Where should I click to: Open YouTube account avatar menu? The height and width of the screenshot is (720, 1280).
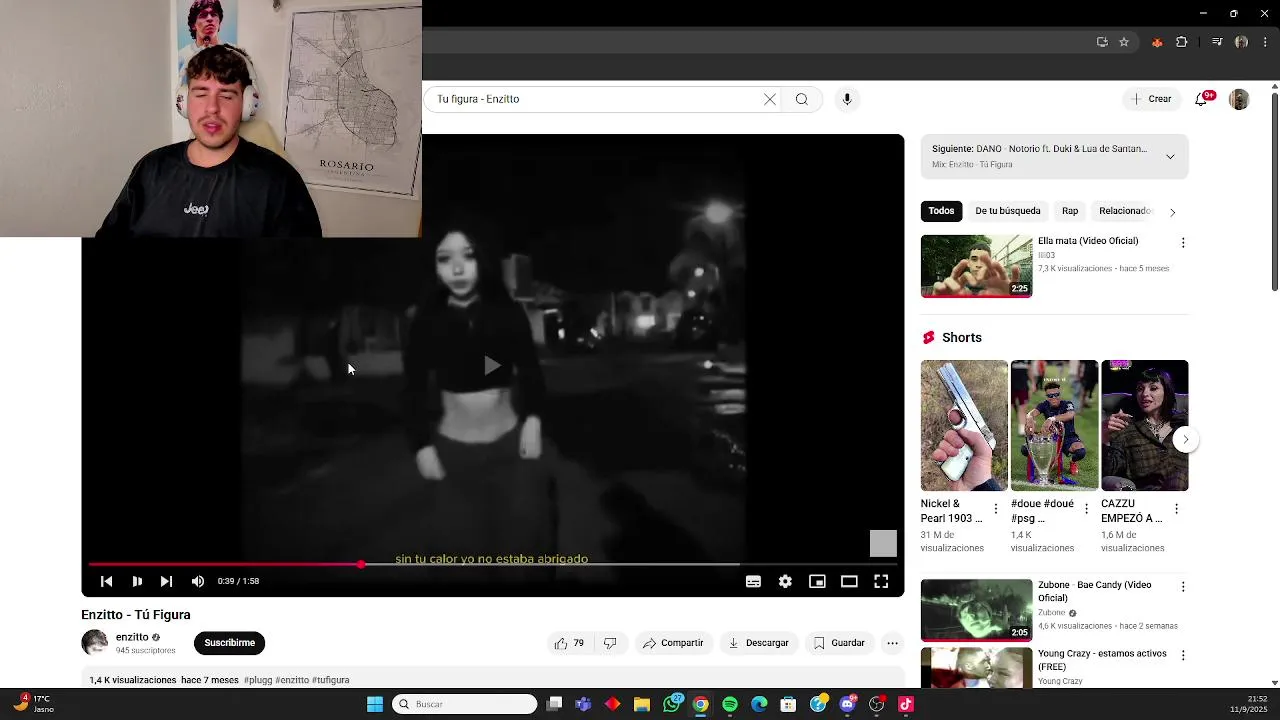(1239, 99)
